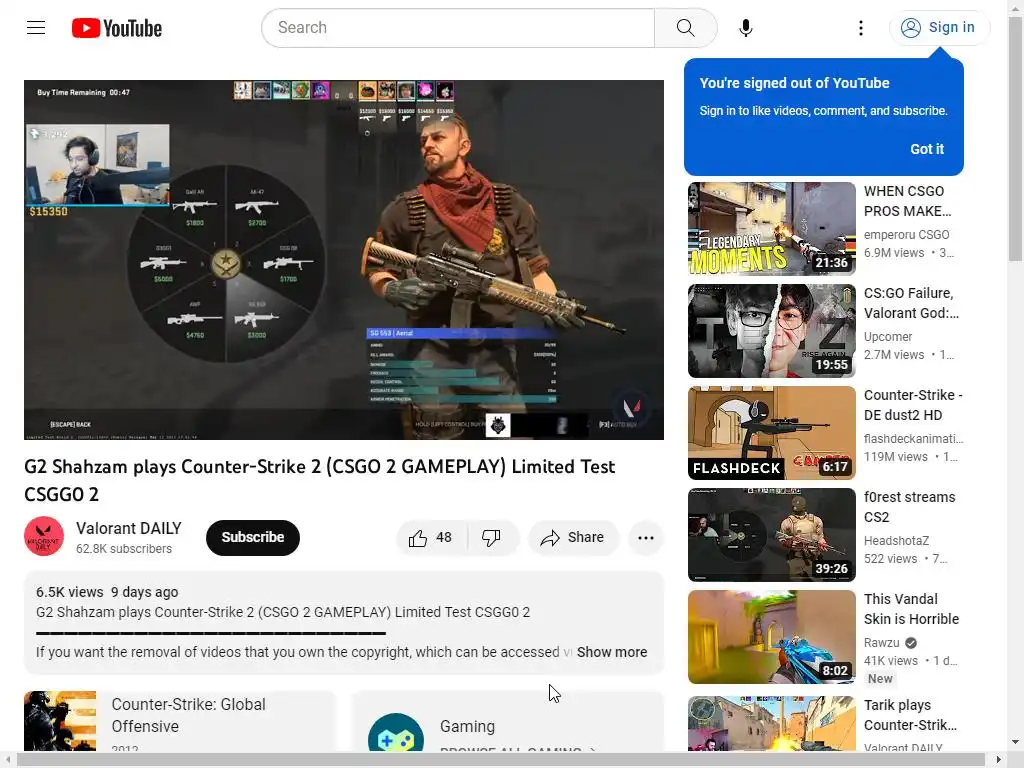Open This Vandal Skin thumbnail
Screen dimensions: 1024x768
(771, 637)
